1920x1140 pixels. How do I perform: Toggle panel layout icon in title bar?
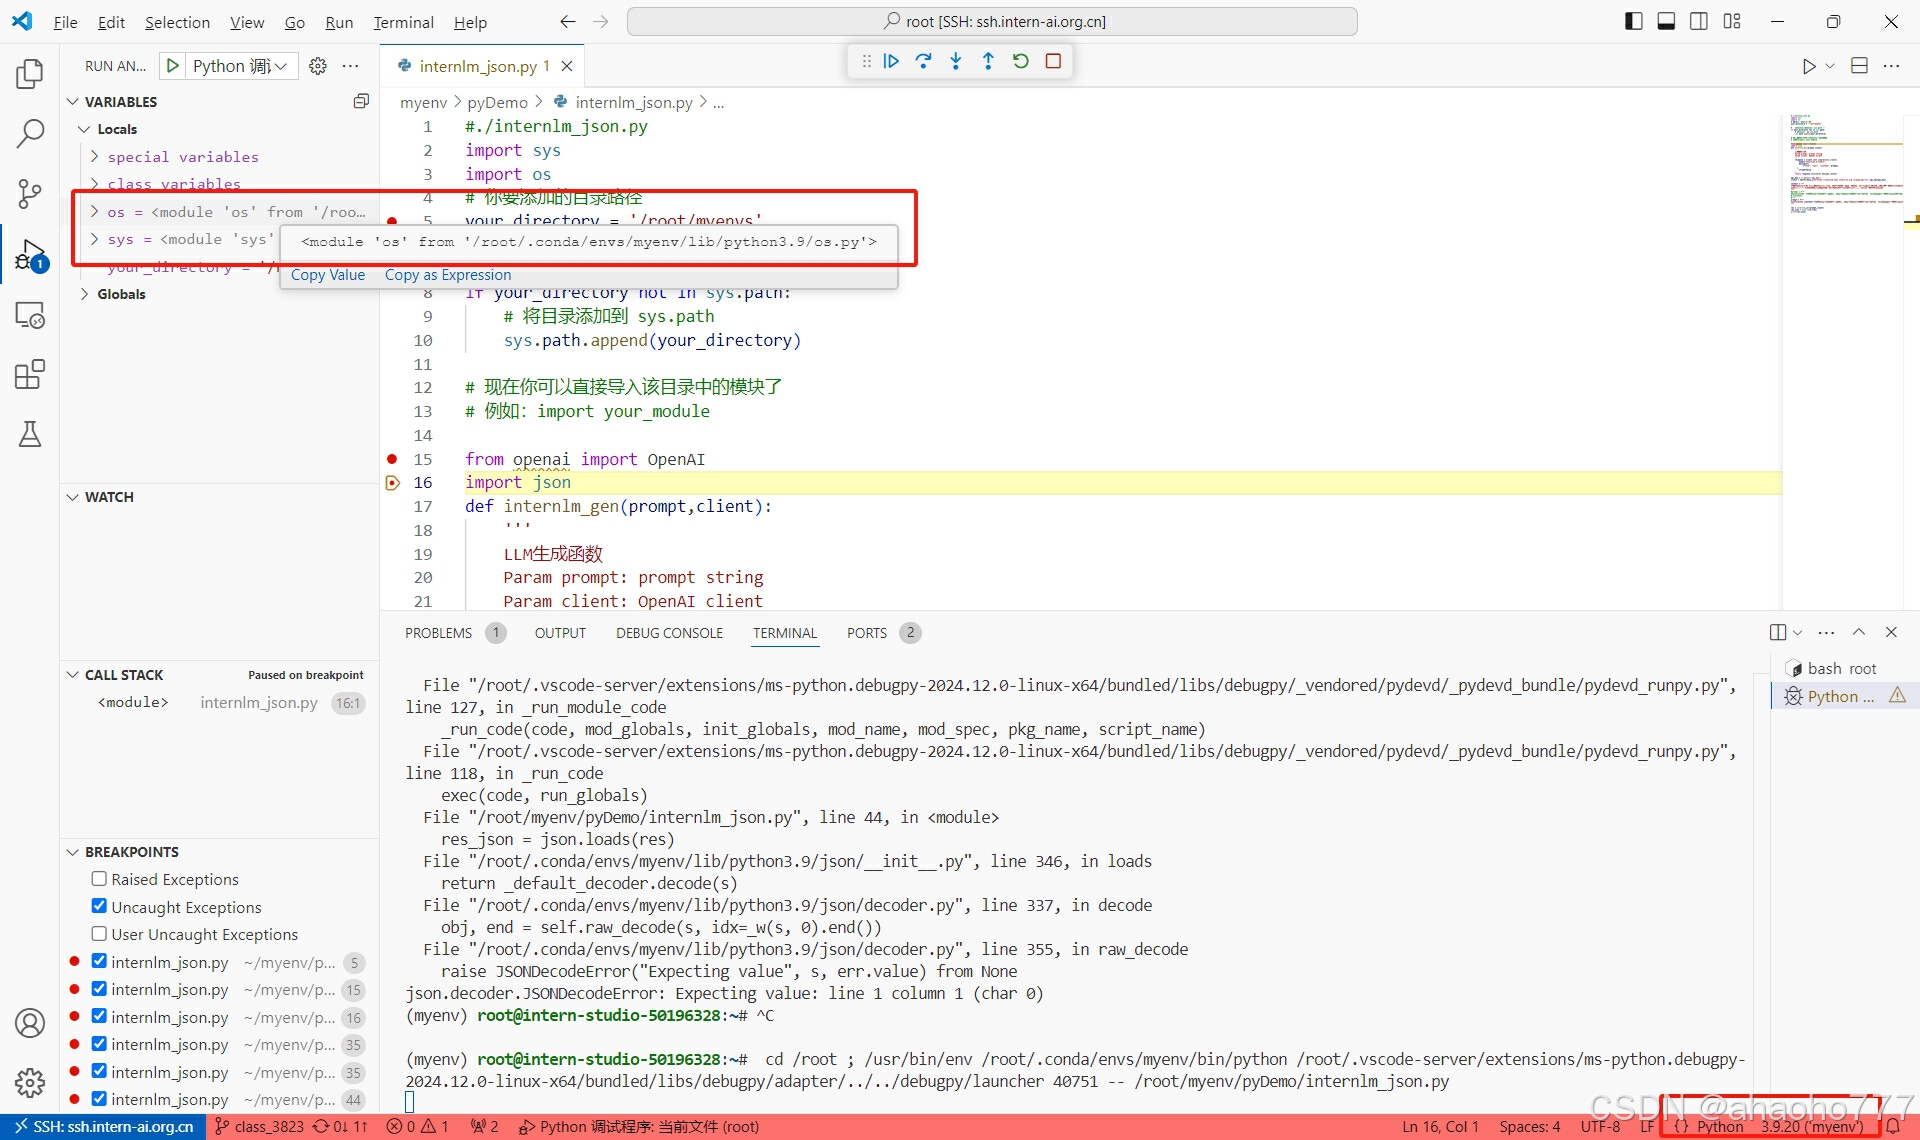[x=1666, y=21]
